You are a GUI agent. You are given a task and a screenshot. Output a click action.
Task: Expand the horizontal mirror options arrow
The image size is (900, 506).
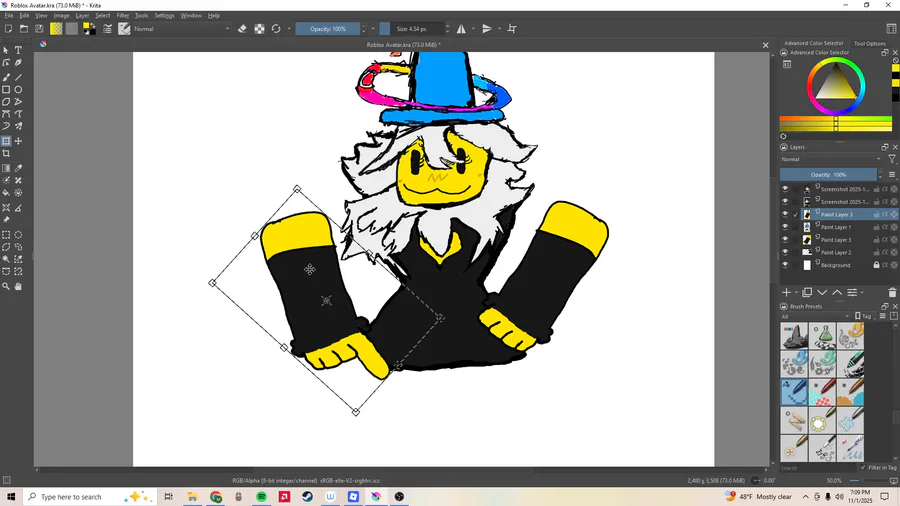coord(473,29)
